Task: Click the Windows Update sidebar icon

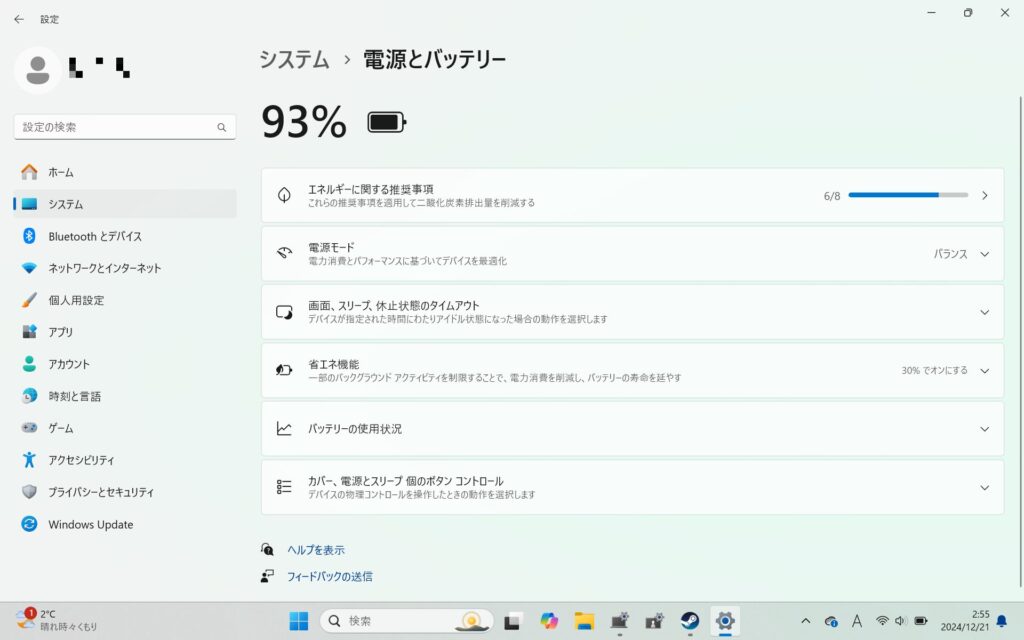Action: (29, 524)
